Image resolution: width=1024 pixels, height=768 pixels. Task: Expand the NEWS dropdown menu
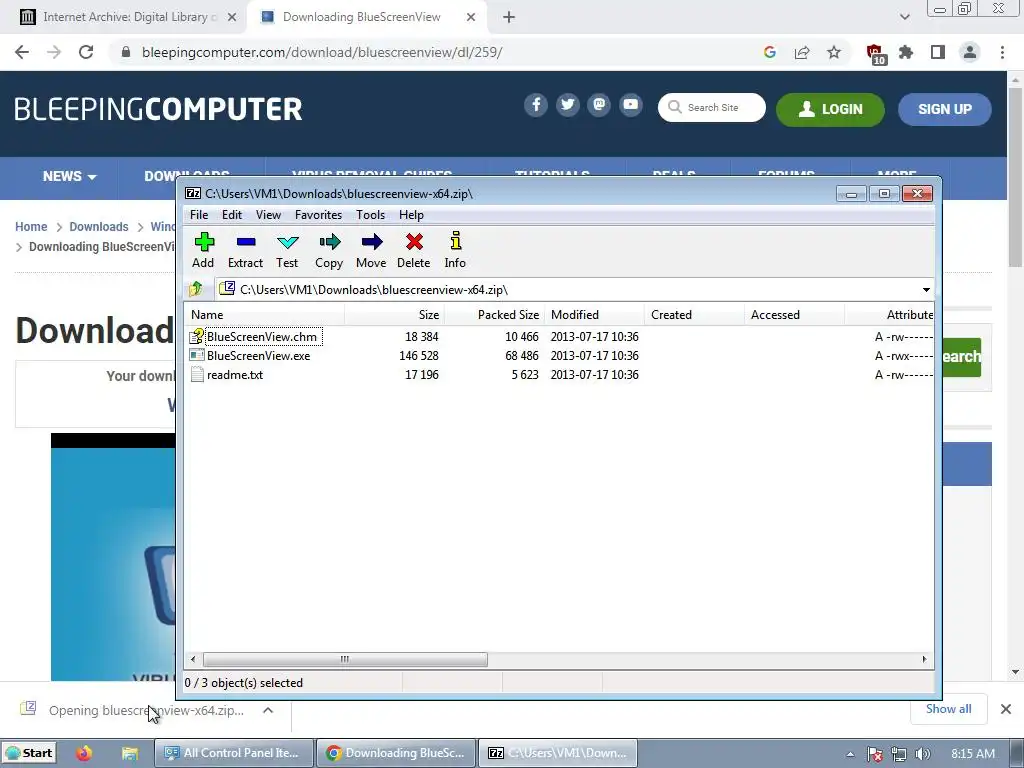coord(69,176)
